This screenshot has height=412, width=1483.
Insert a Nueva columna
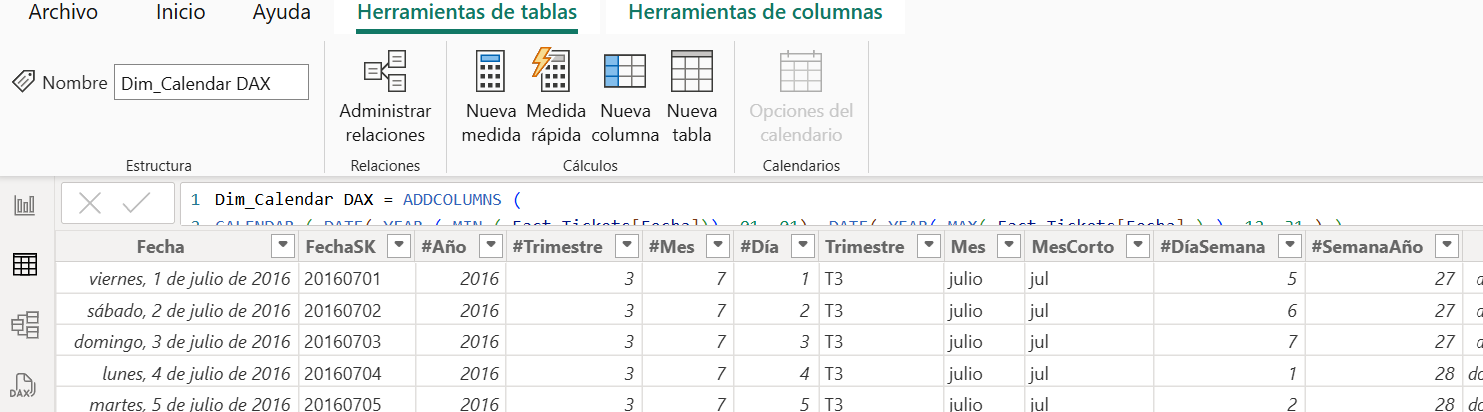tap(625, 98)
